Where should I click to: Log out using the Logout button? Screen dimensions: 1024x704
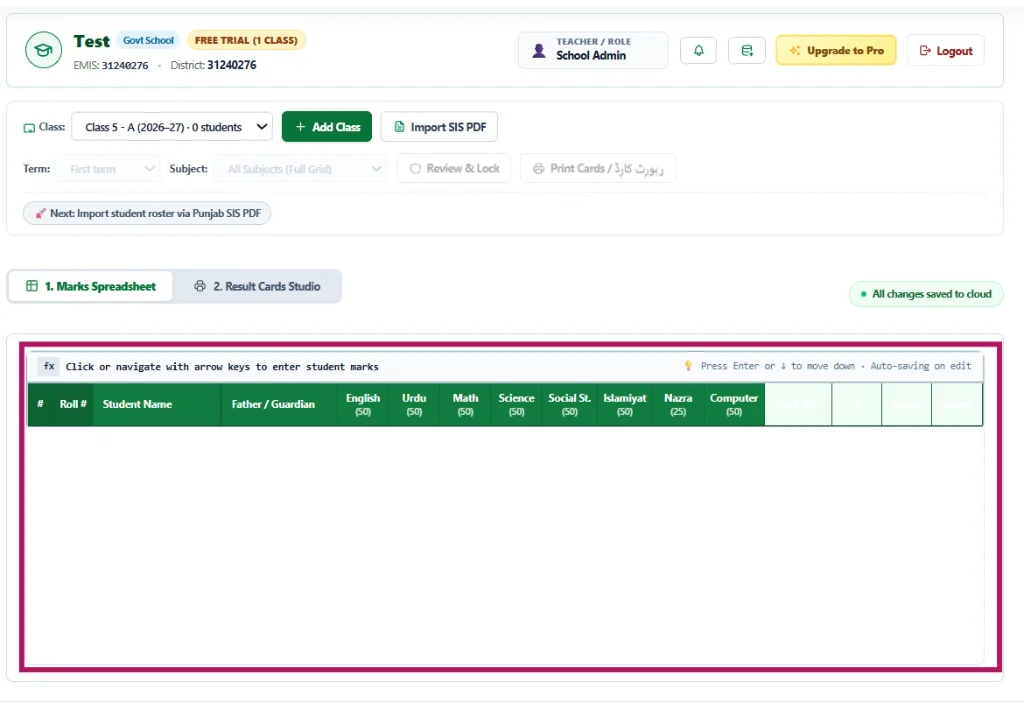pos(946,50)
